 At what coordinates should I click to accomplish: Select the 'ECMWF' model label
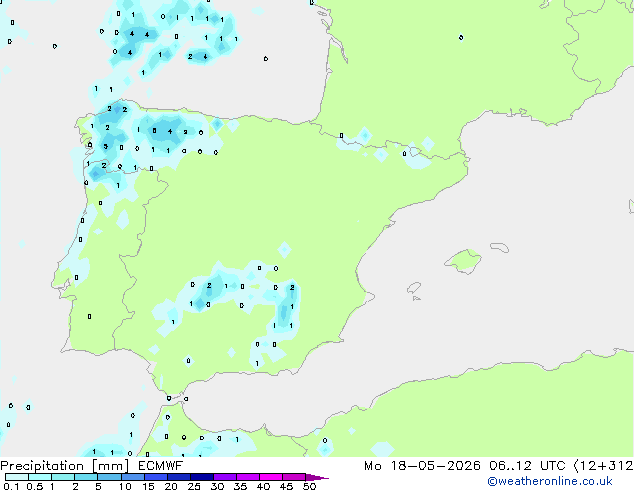[161, 466]
